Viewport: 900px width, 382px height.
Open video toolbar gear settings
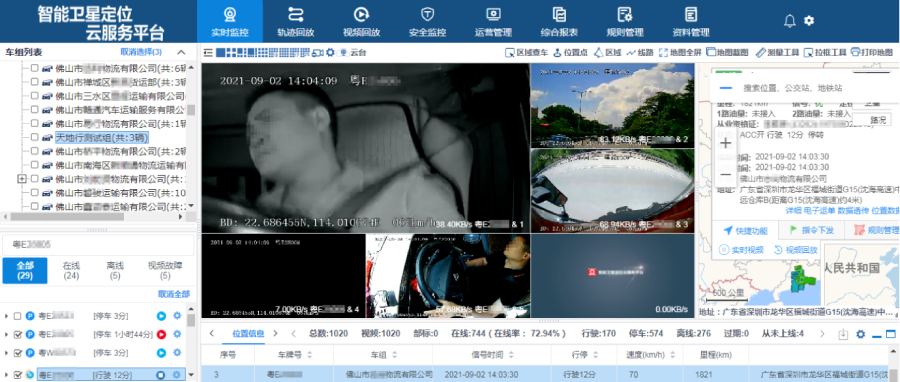coord(330,52)
